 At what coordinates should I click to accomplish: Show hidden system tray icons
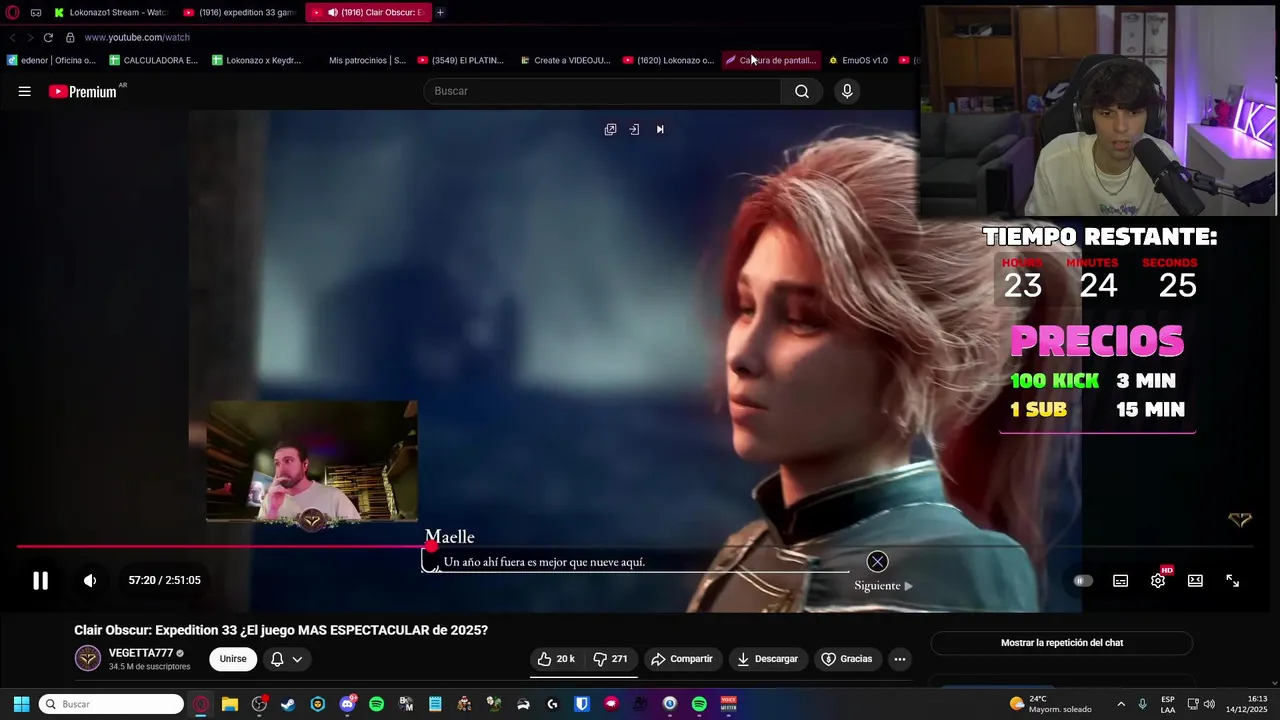(x=1120, y=704)
